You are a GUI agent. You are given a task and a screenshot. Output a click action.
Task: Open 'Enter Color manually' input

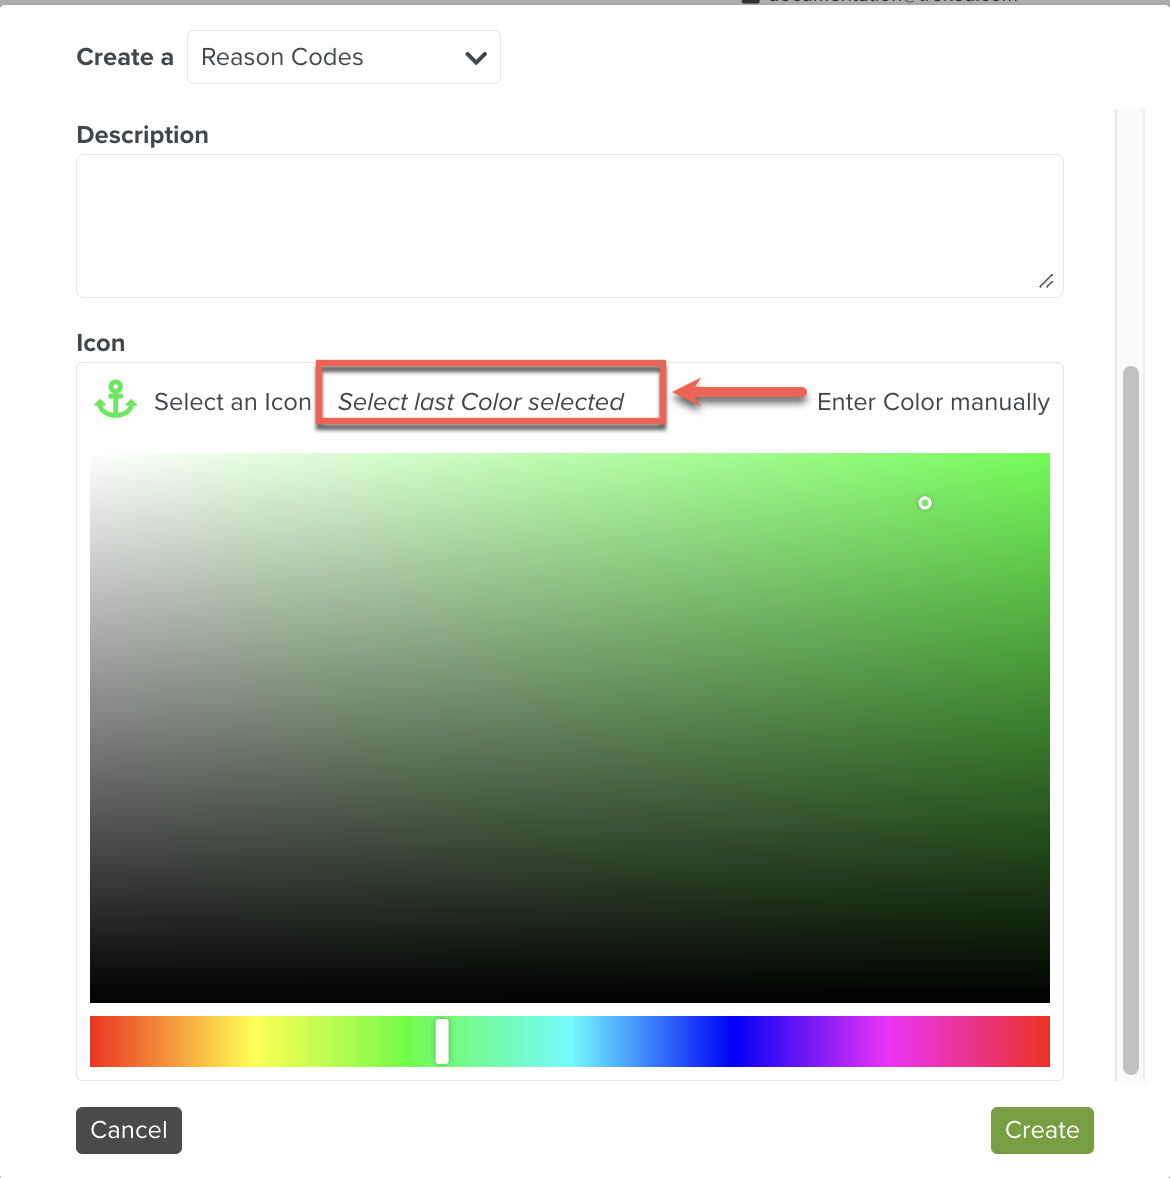click(x=933, y=401)
